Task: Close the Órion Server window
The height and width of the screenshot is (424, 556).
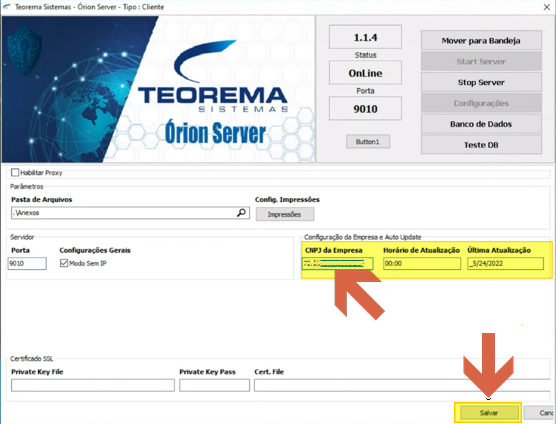Action: tap(546, 7)
